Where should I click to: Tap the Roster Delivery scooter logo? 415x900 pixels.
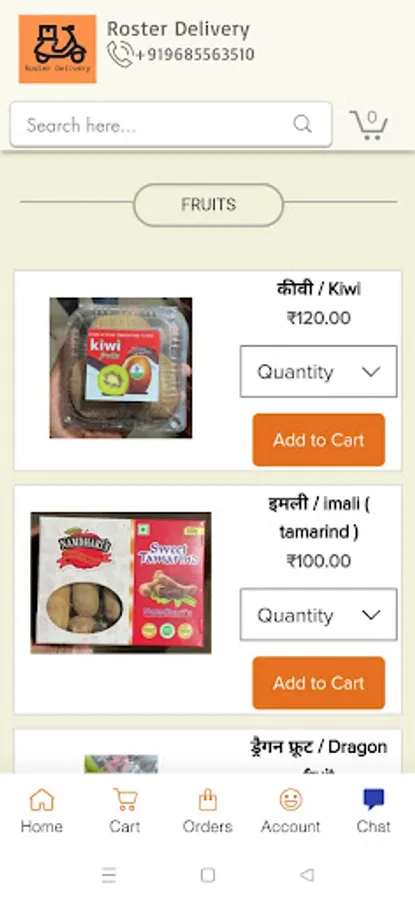pyautogui.click(x=57, y=49)
